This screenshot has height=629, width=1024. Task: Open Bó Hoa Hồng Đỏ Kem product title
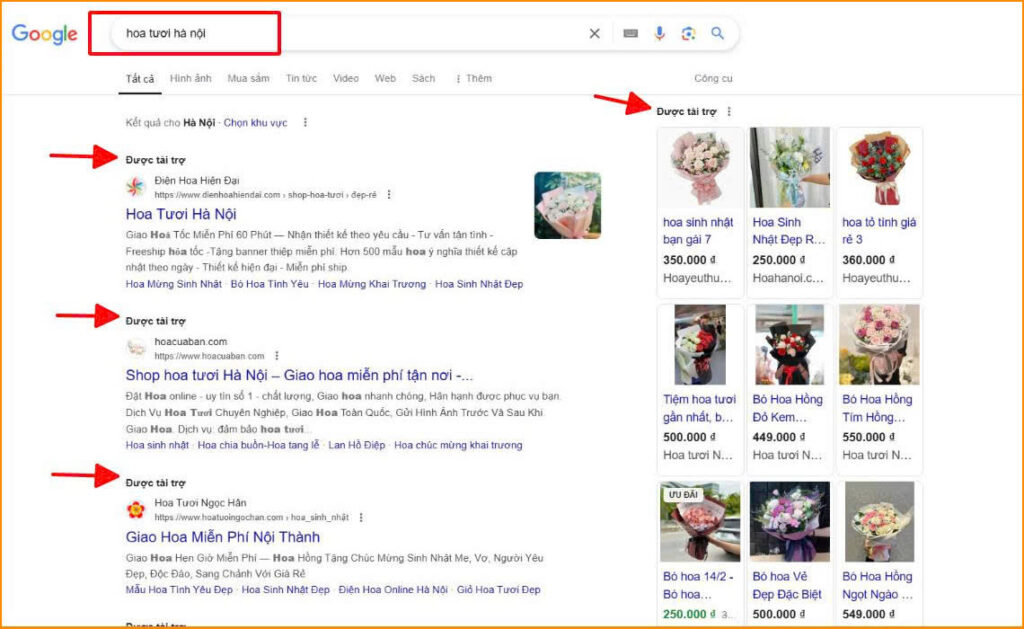(788, 408)
